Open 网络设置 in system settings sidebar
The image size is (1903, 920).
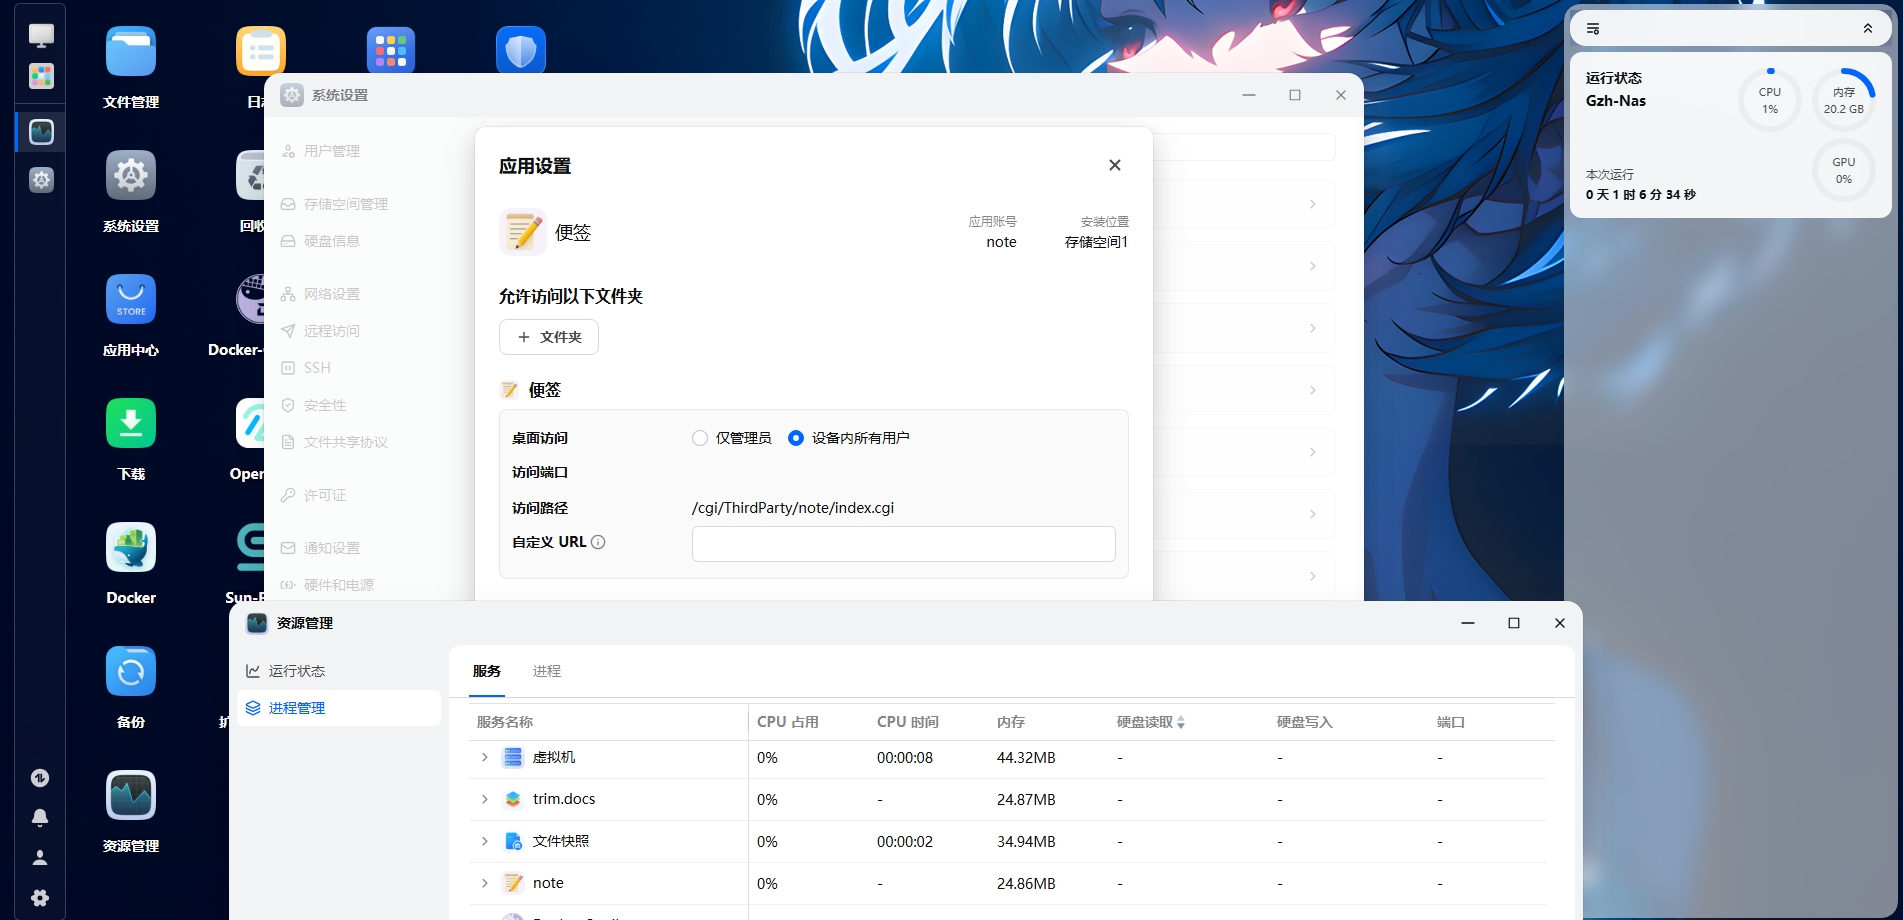point(332,293)
